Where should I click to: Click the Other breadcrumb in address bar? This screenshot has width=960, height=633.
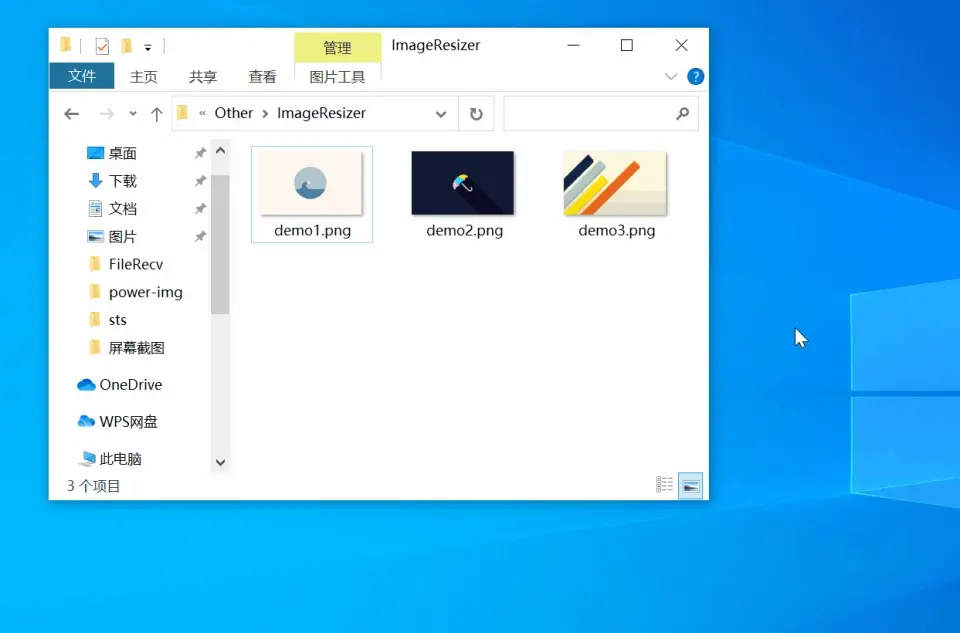click(x=233, y=113)
